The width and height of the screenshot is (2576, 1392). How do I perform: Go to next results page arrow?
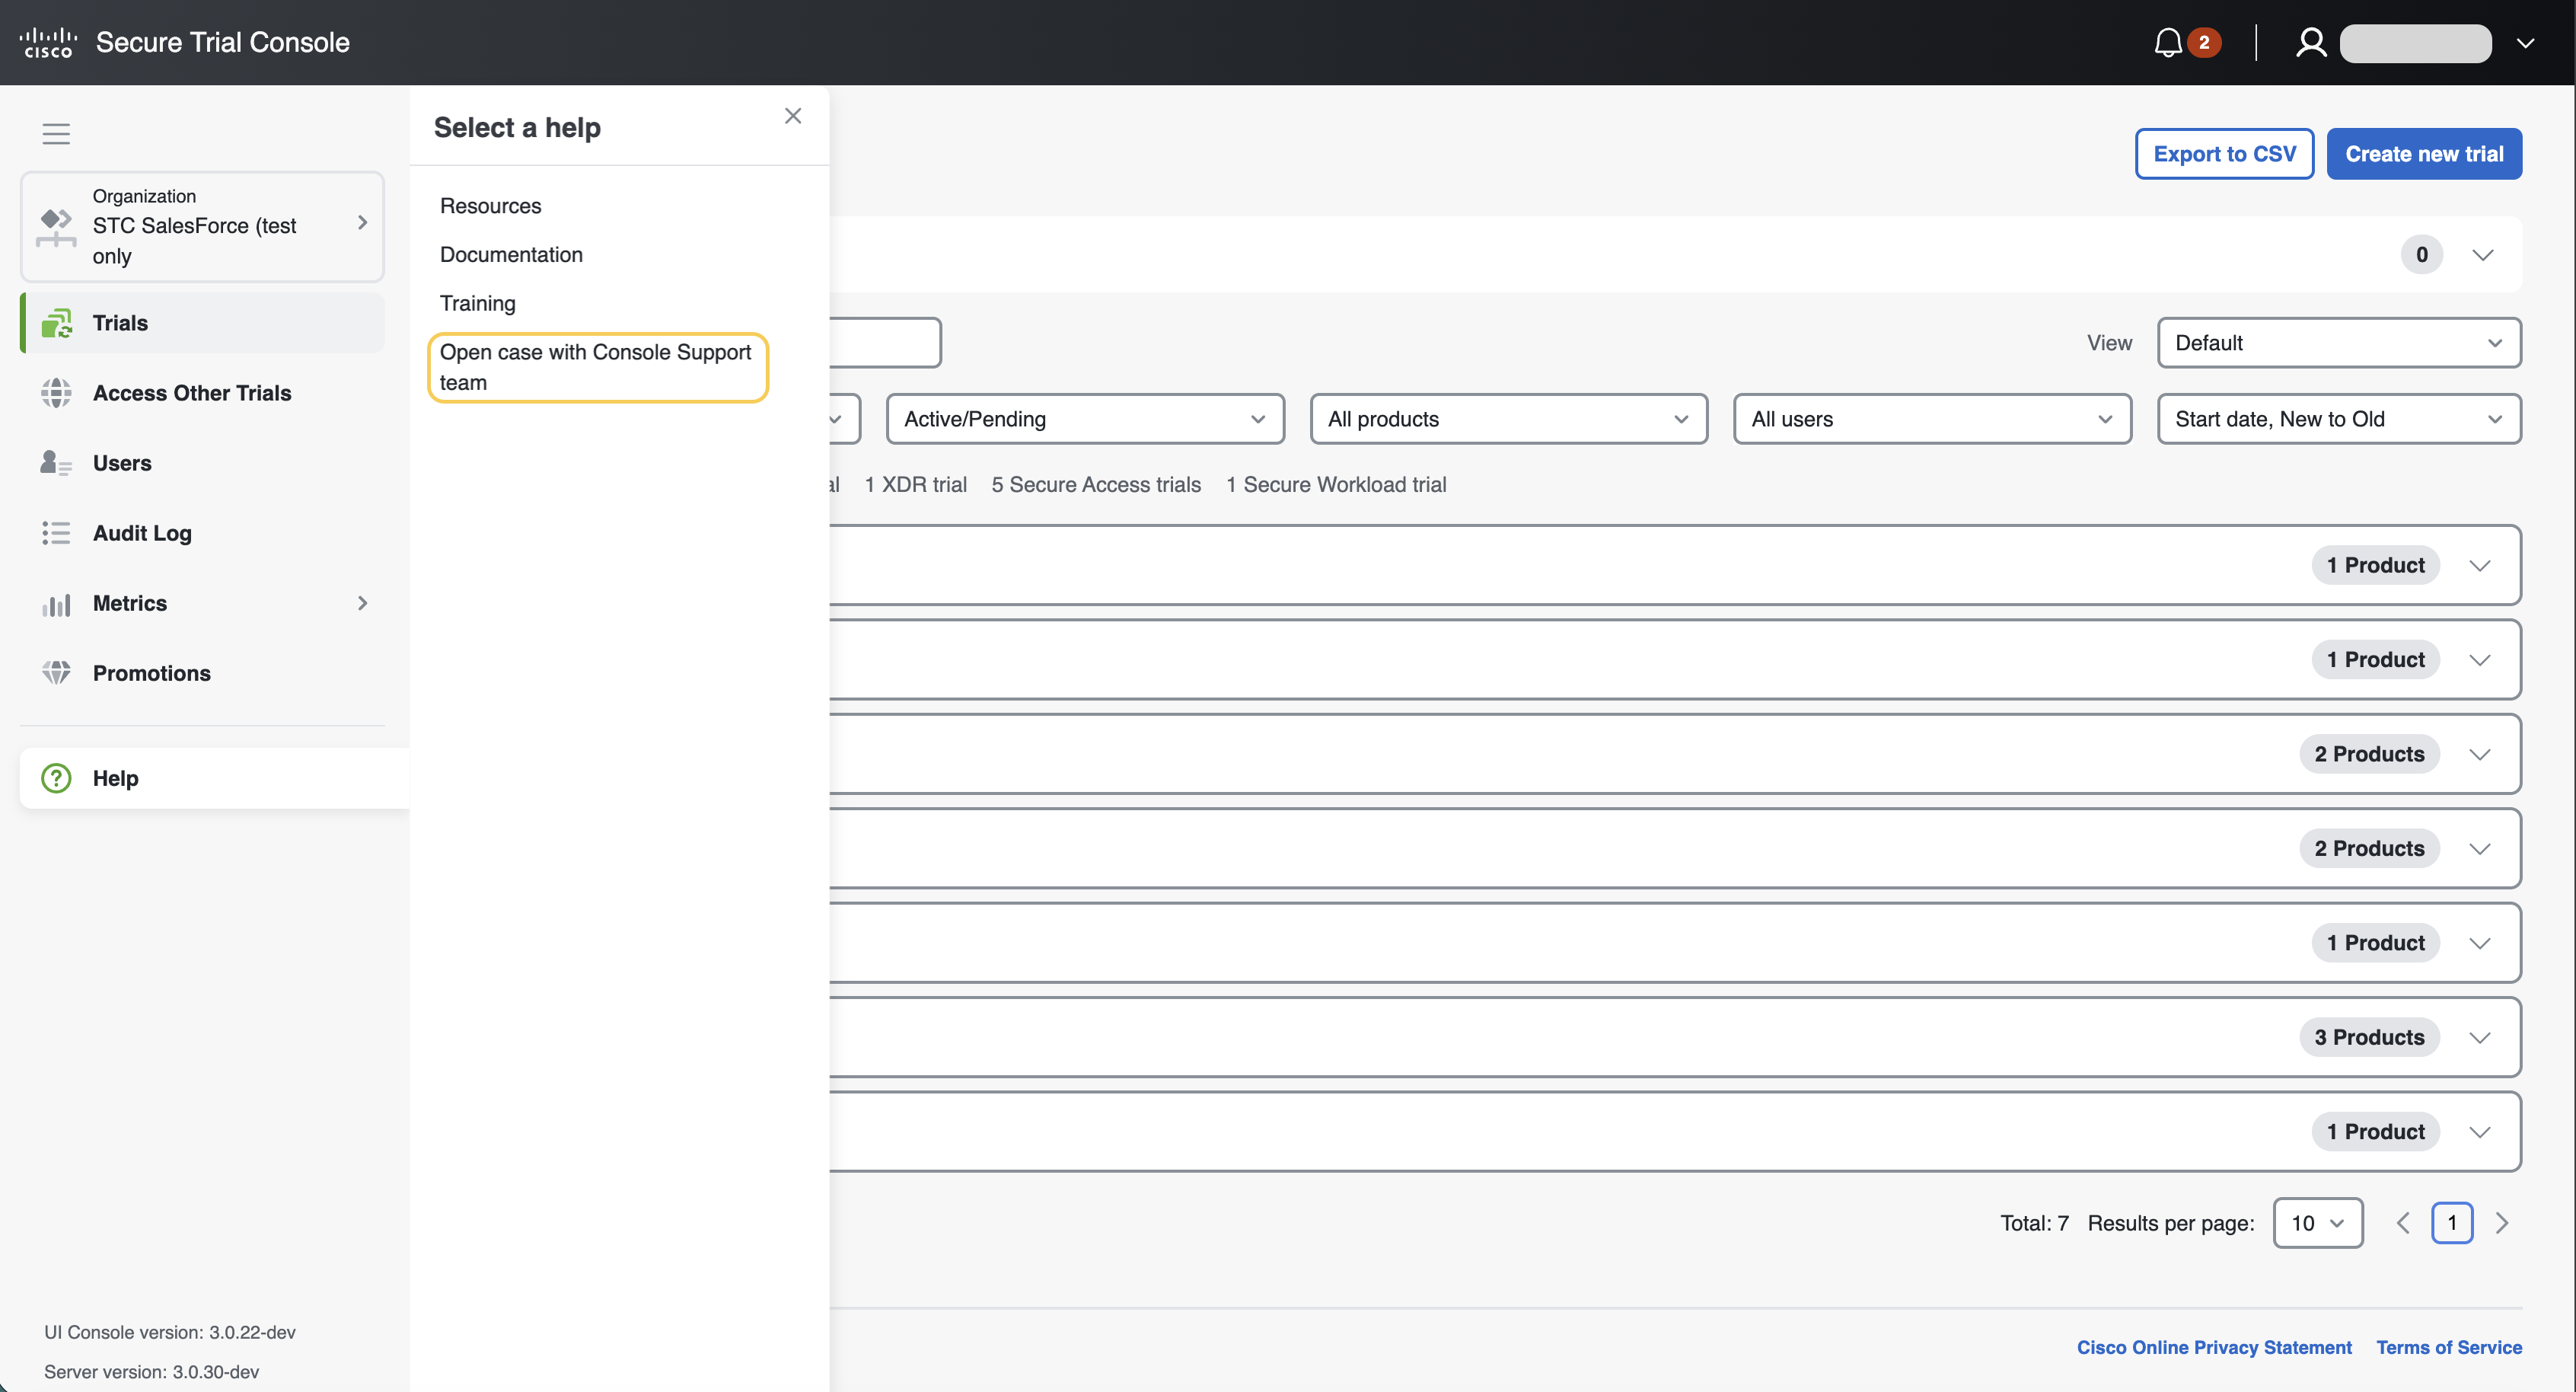2501,1223
